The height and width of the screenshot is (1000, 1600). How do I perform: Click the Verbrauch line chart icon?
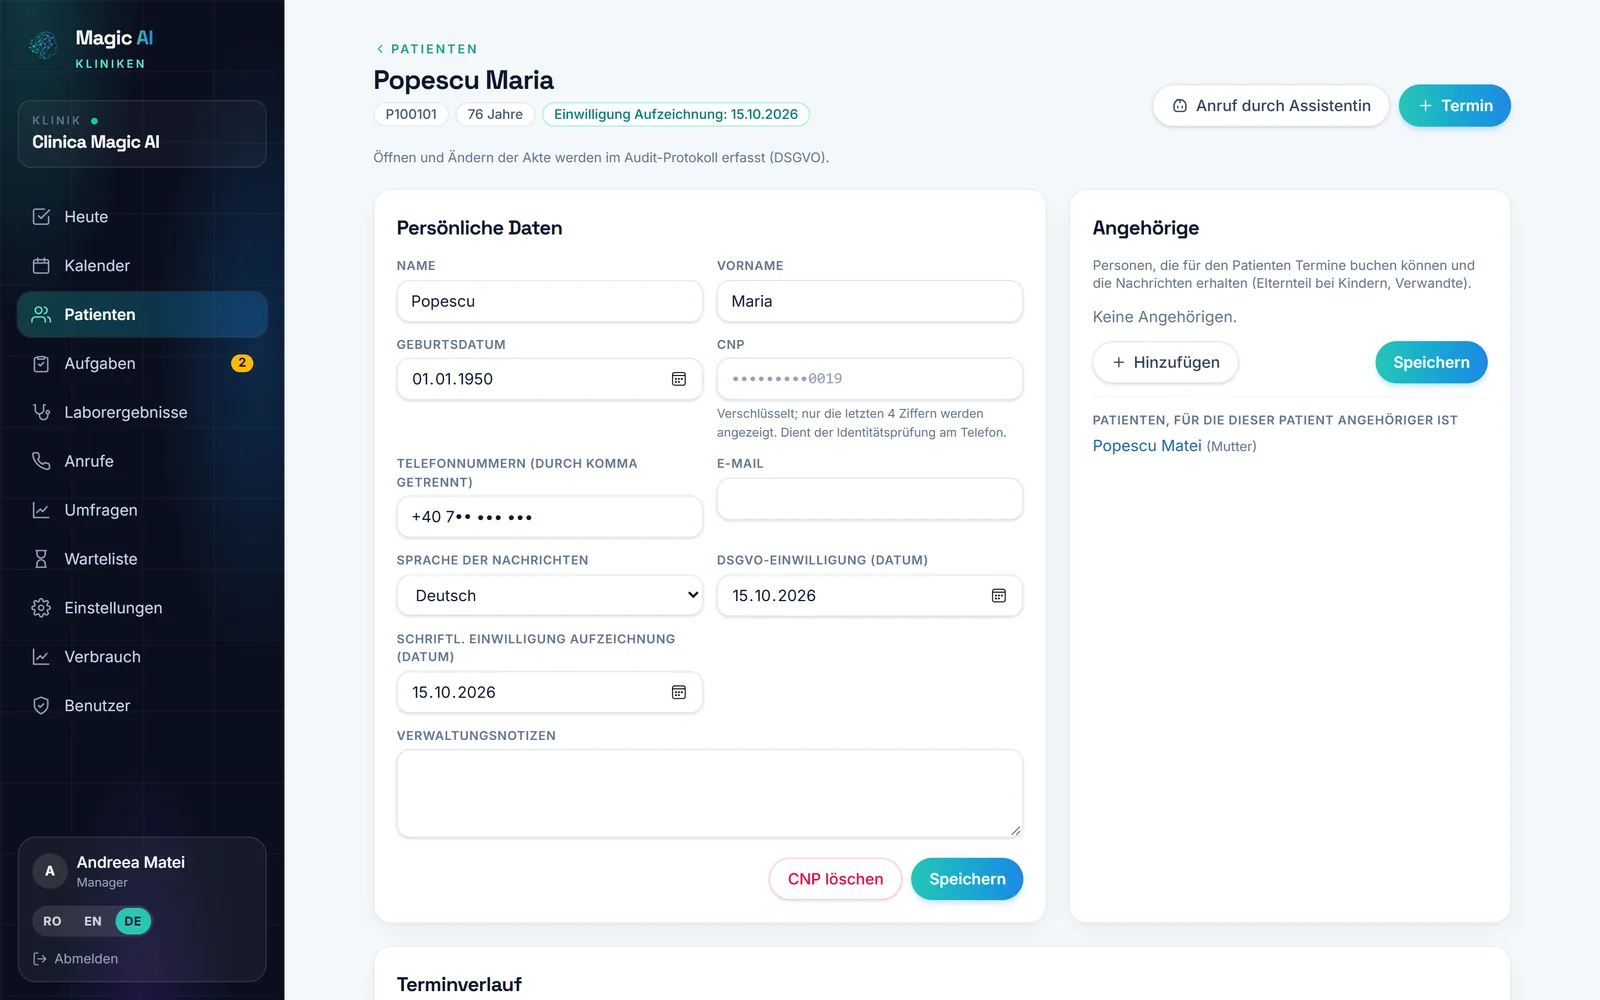[41, 657]
